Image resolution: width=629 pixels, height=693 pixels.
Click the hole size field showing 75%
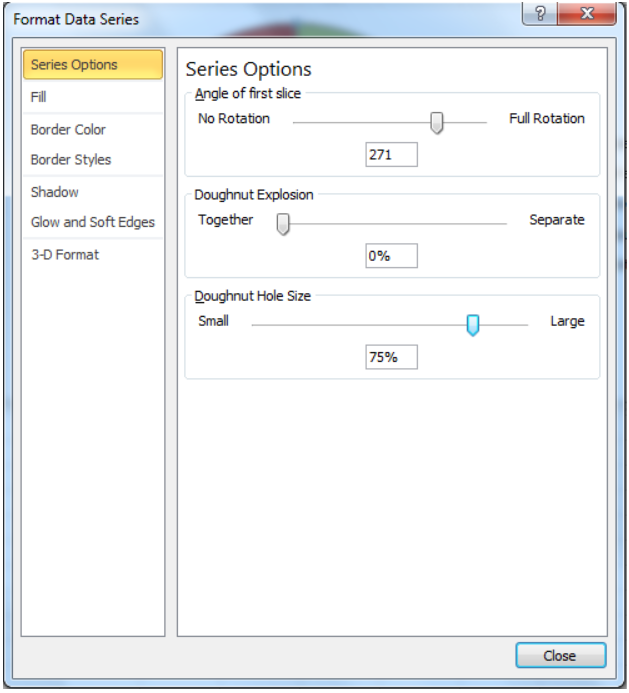(x=391, y=357)
